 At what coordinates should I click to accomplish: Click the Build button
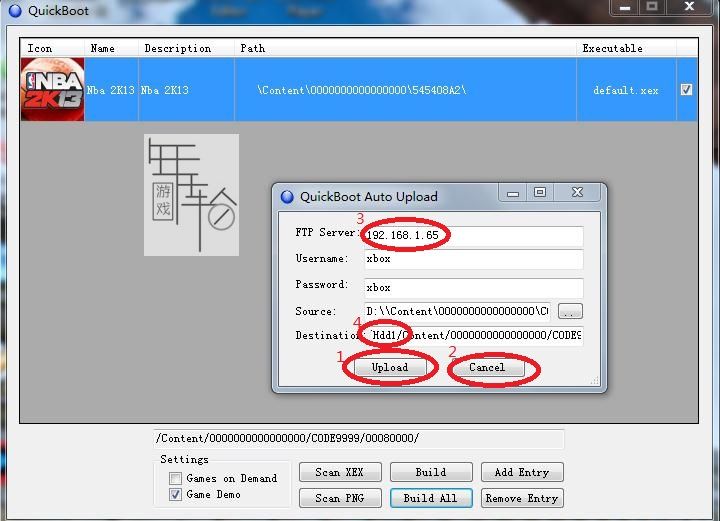[431, 472]
